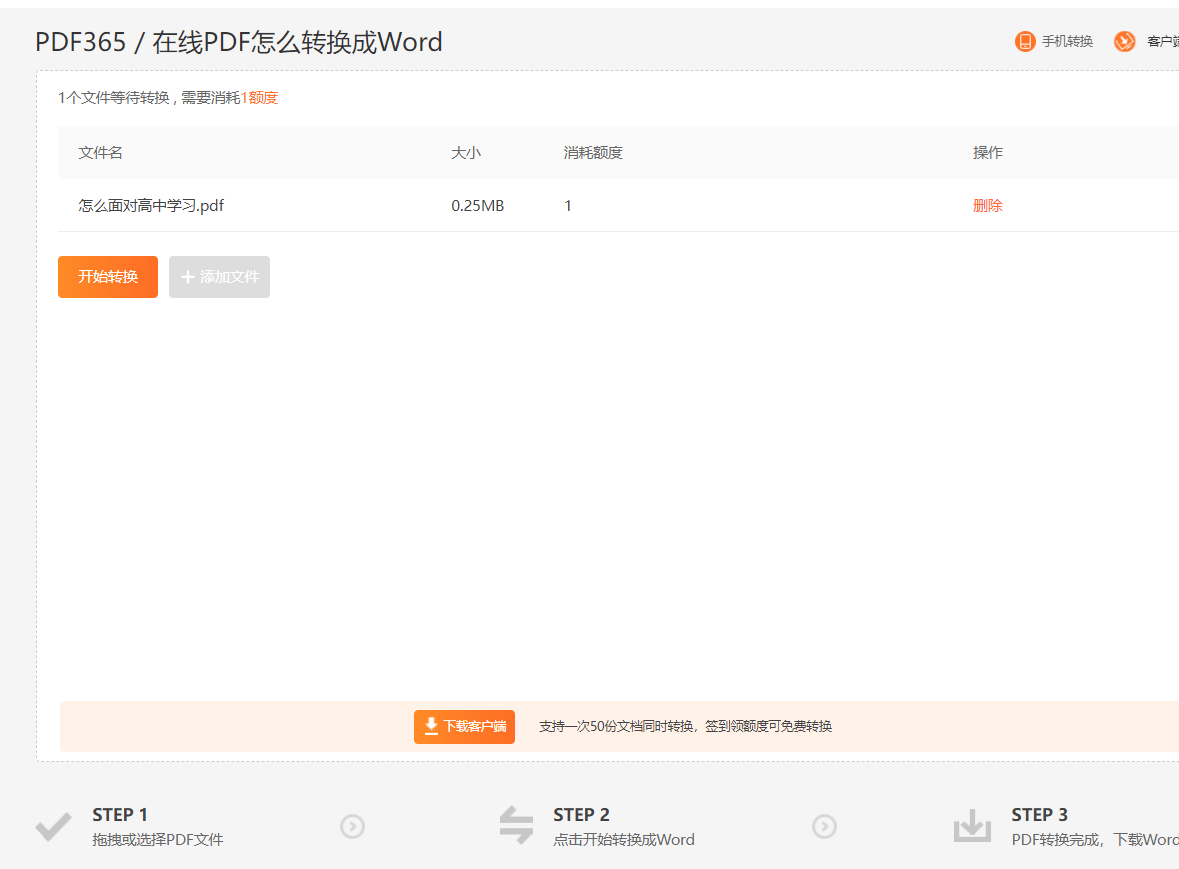
Task: Click the 大小 column header
Action: (x=466, y=153)
